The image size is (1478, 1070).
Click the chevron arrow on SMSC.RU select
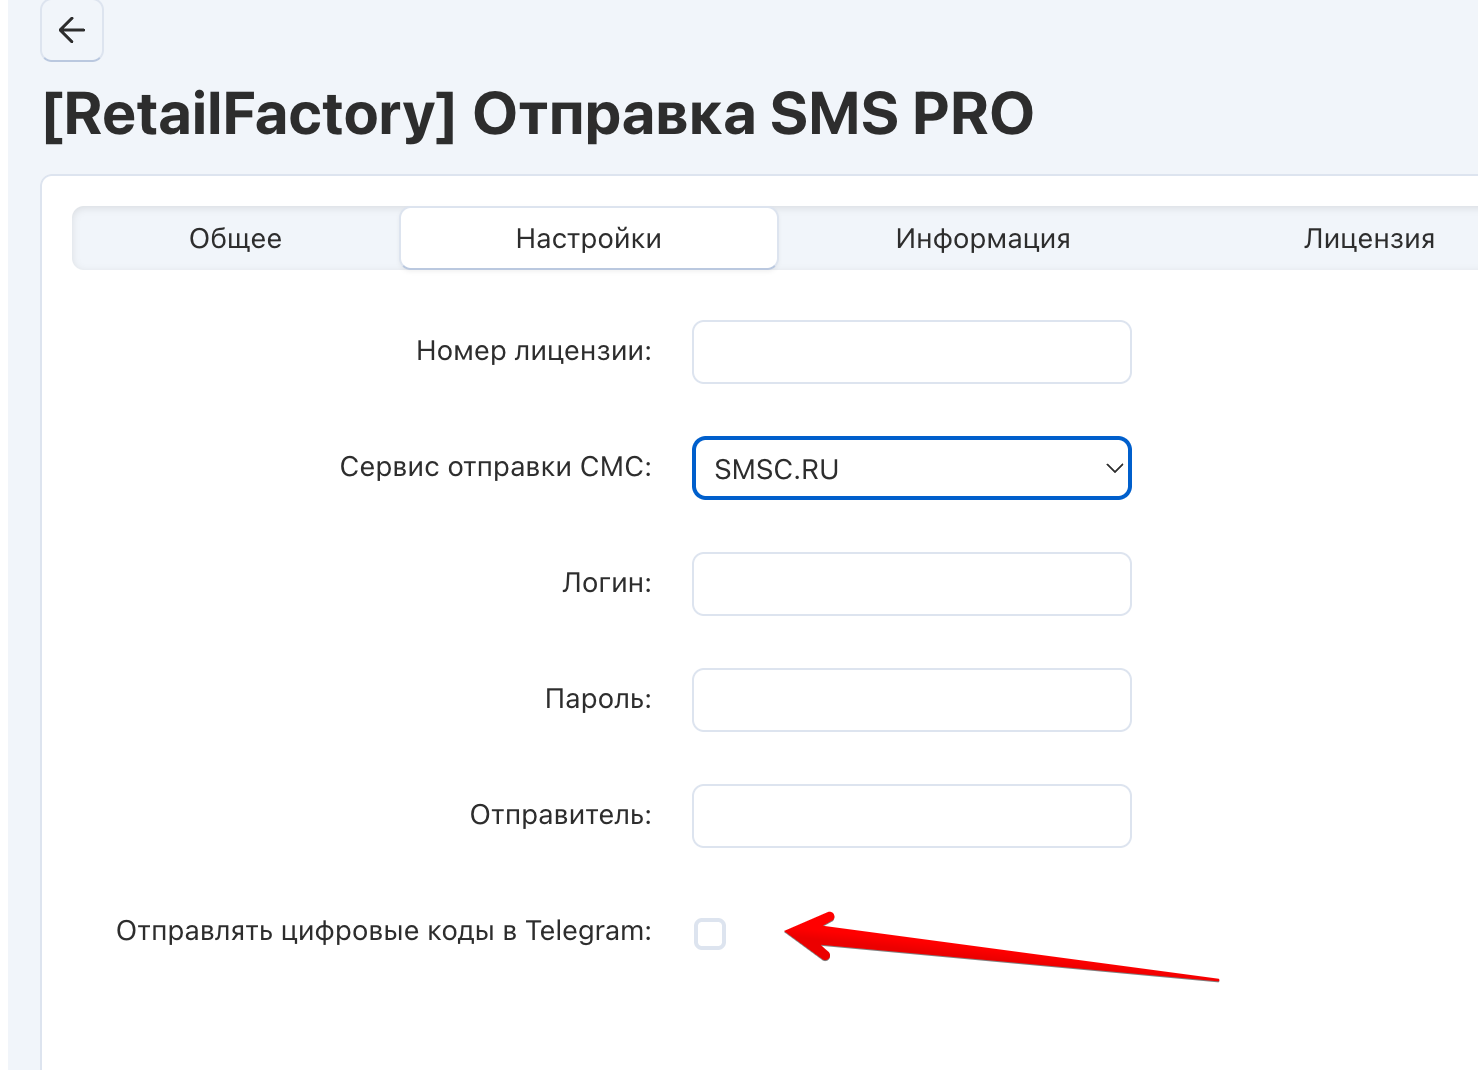tap(1114, 468)
